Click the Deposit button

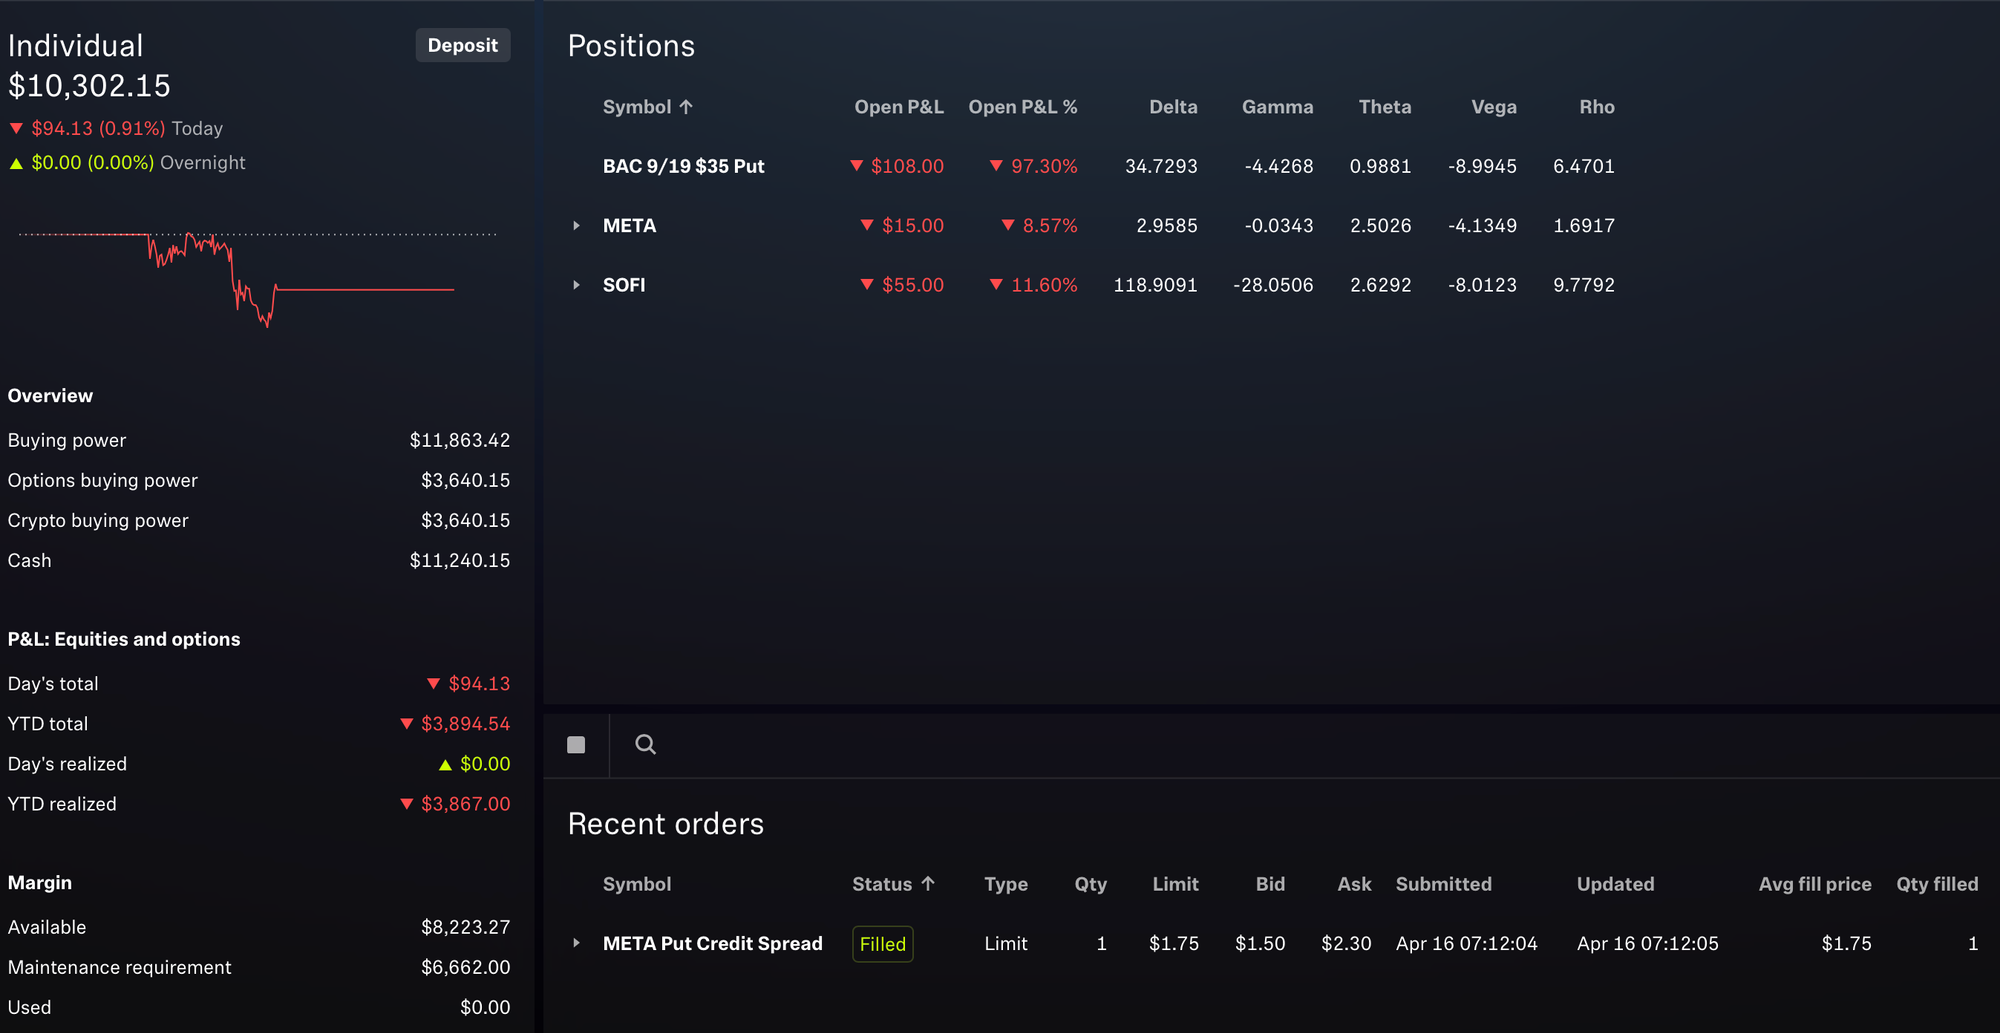tap(462, 45)
